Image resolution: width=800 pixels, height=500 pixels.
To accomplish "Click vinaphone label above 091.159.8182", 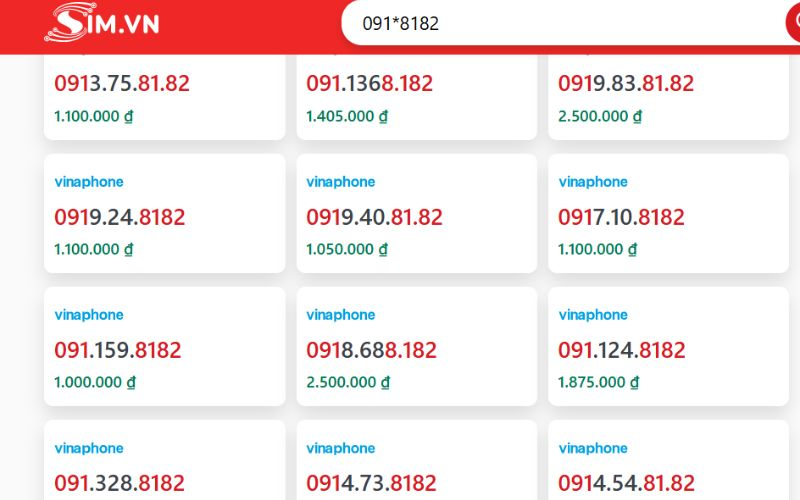I will [x=89, y=315].
